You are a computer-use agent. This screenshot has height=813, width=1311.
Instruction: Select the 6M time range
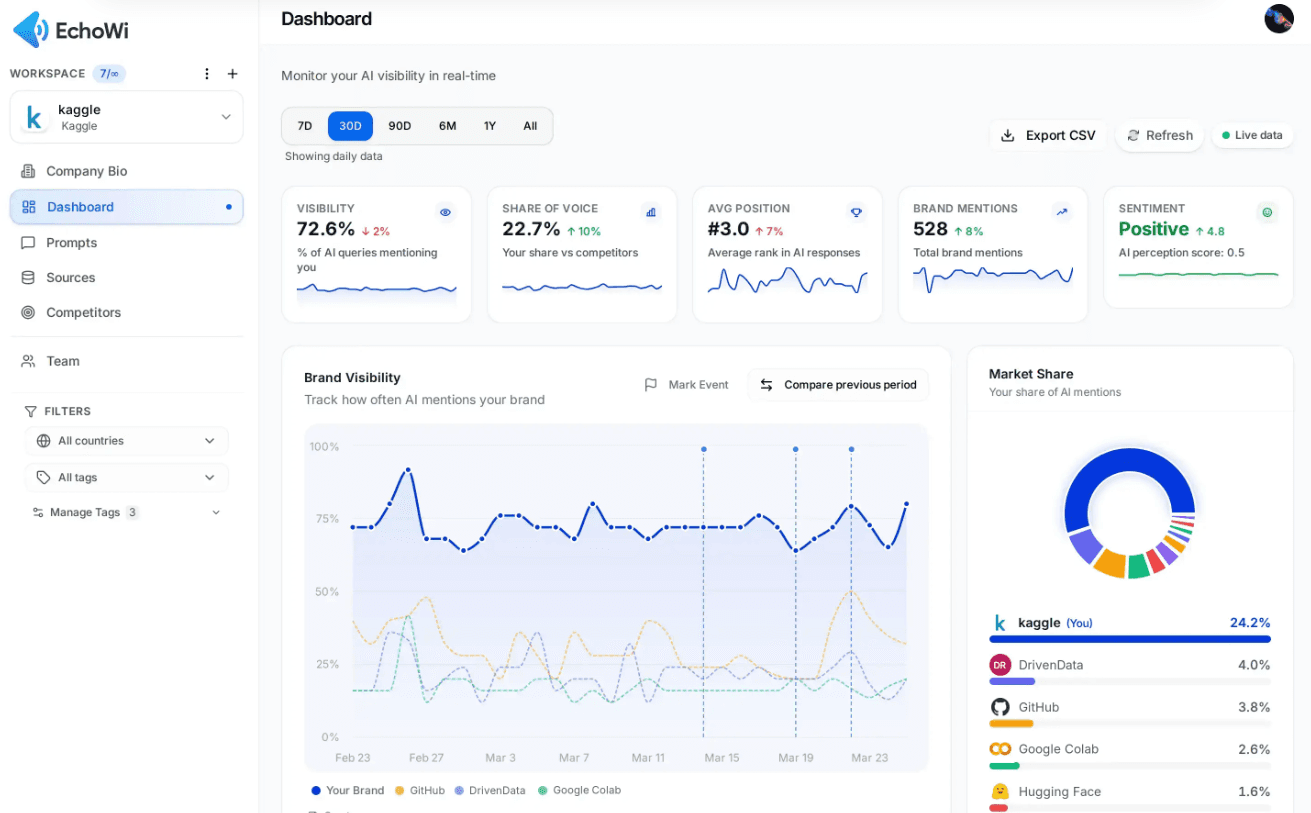pos(447,126)
